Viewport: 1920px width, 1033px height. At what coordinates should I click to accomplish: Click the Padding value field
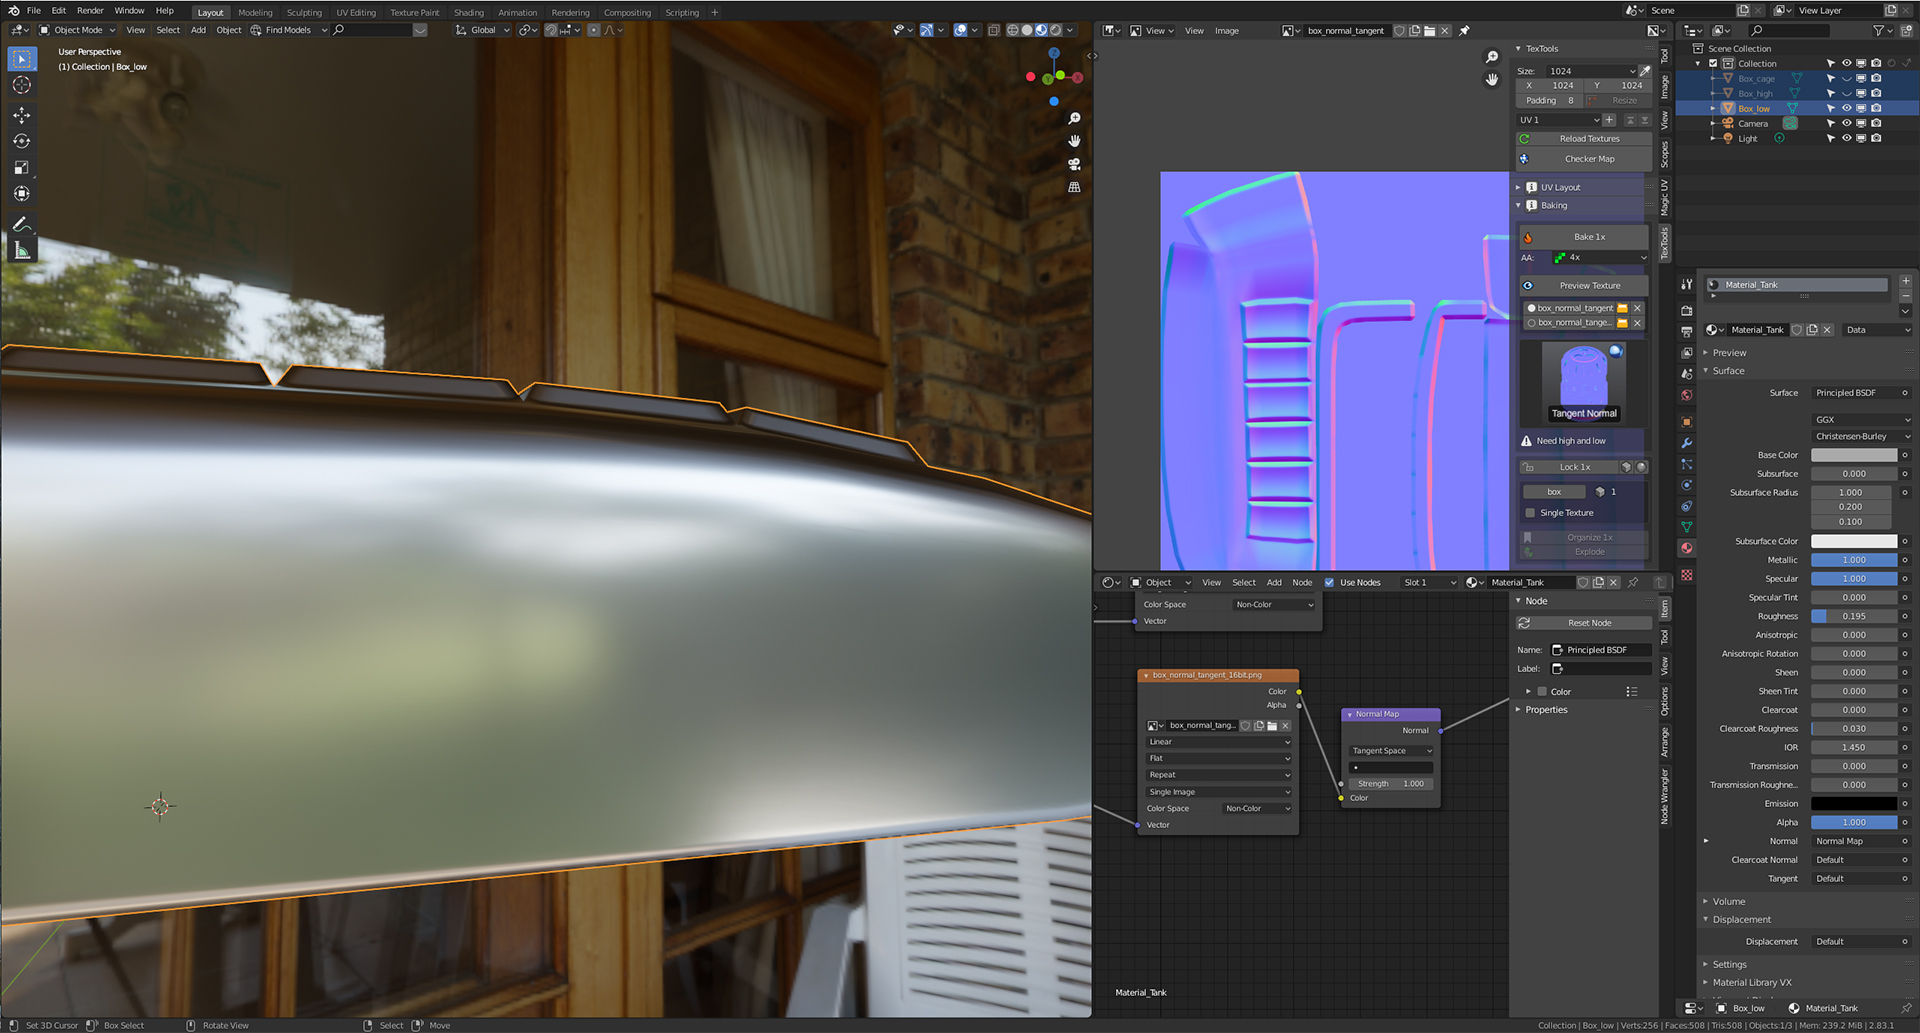(x=1549, y=101)
